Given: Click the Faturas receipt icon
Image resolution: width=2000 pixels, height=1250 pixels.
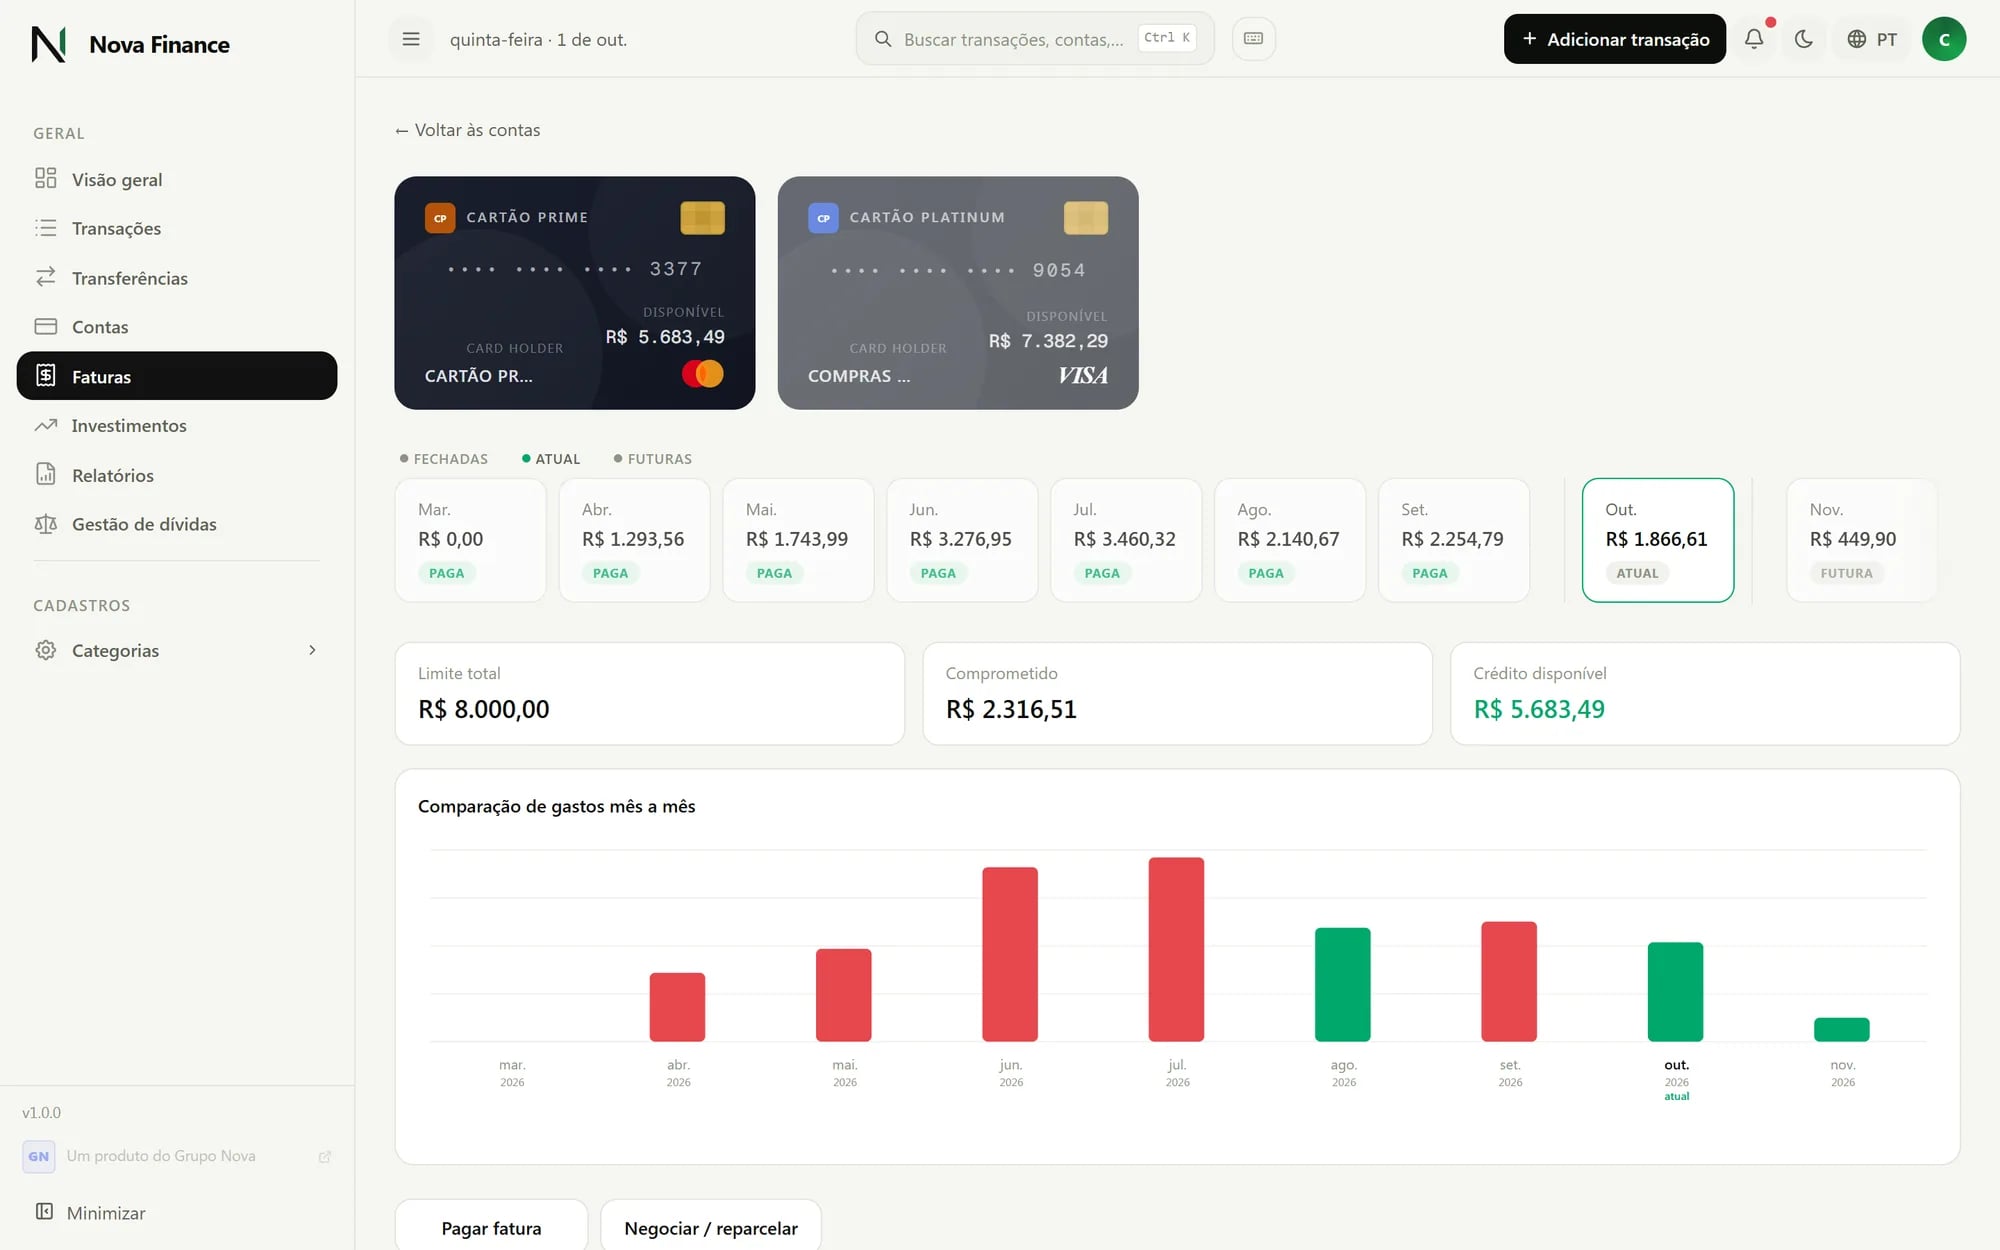Looking at the screenshot, I should click(45, 375).
